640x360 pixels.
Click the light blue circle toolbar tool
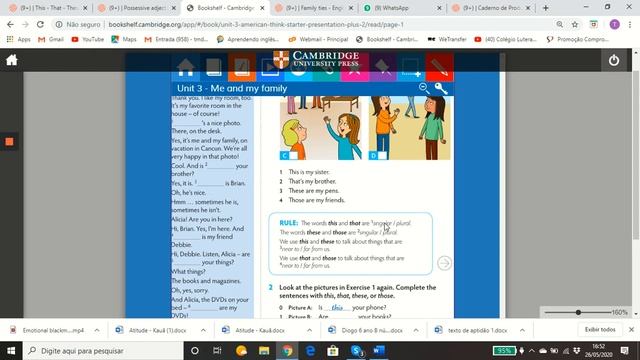pos(298,67)
